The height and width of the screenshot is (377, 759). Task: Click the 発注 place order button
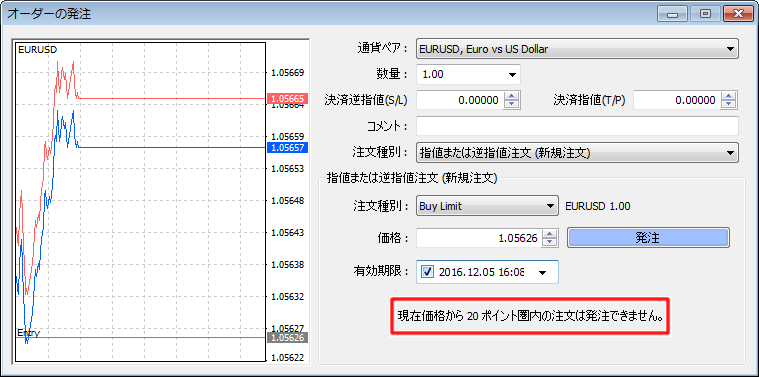pos(648,238)
